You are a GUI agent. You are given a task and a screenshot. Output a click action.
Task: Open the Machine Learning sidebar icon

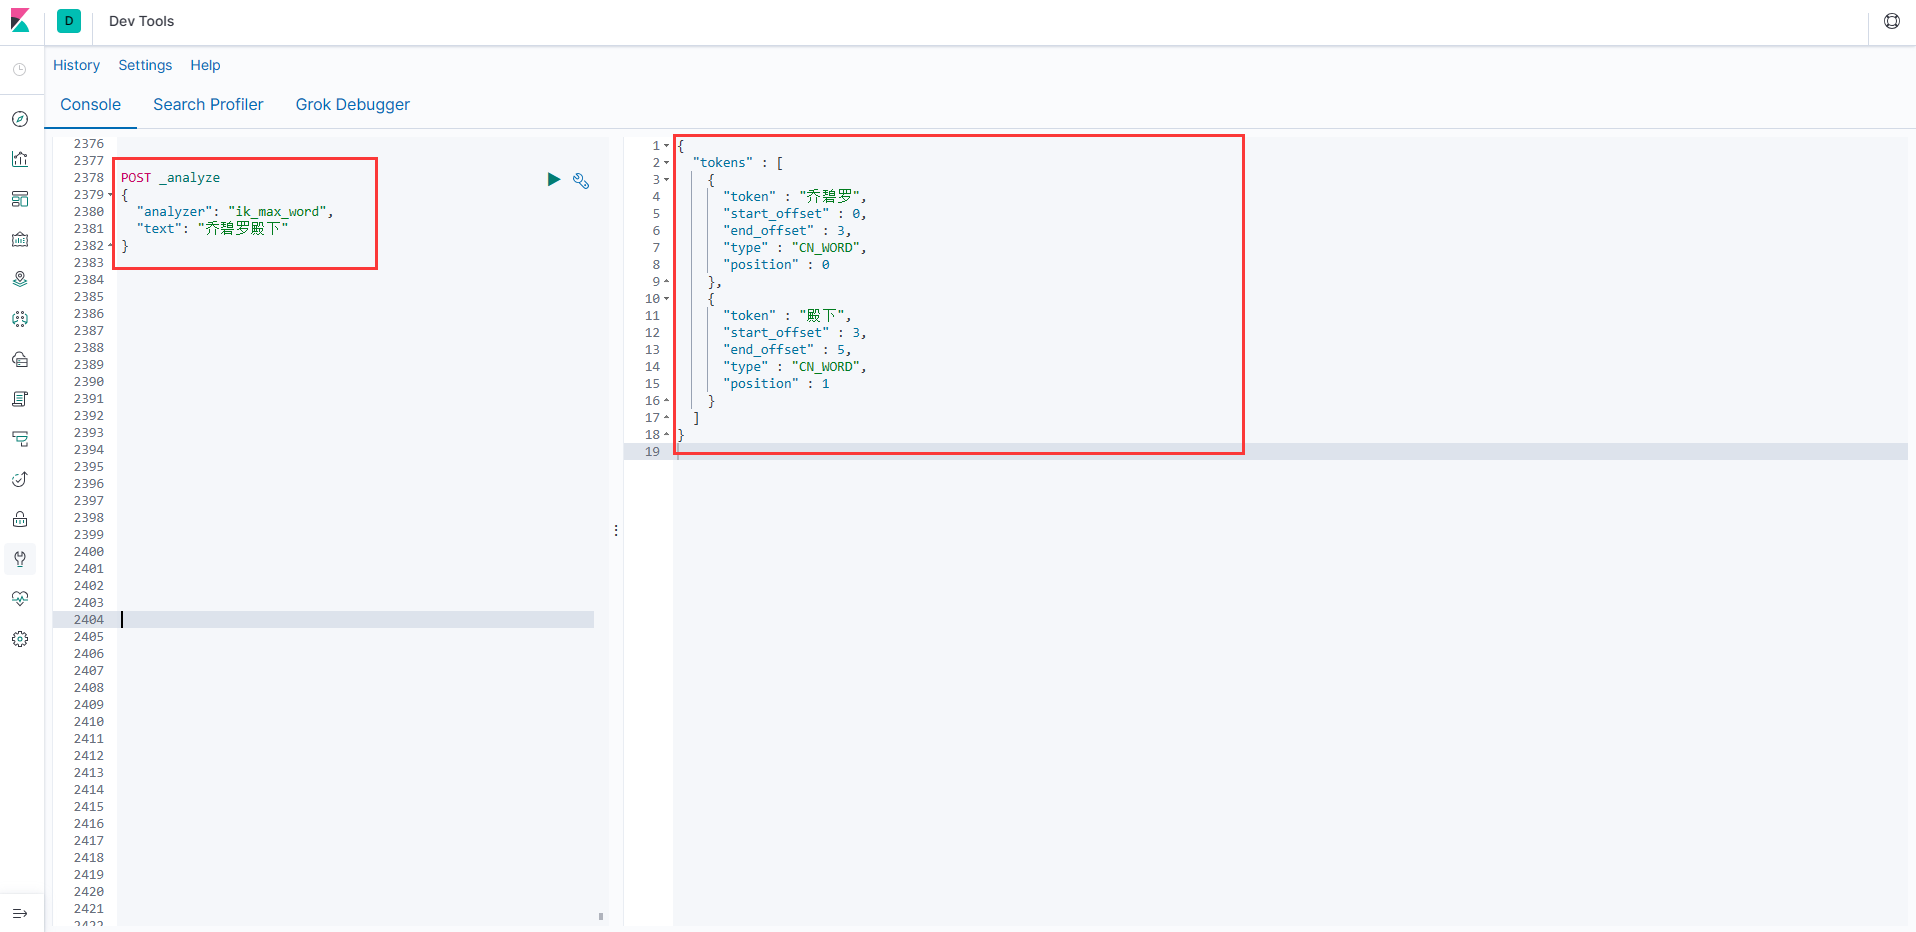20,319
